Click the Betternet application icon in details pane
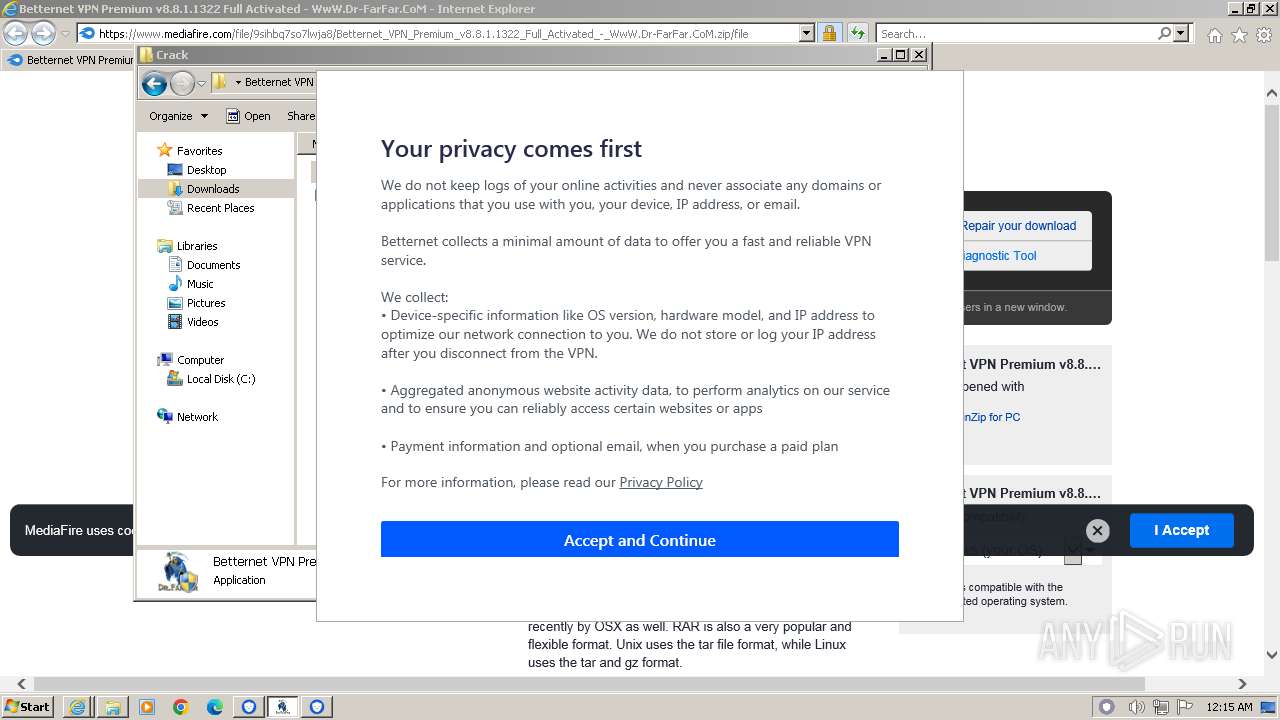This screenshot has height=720, width=1280. coord(178,572)
